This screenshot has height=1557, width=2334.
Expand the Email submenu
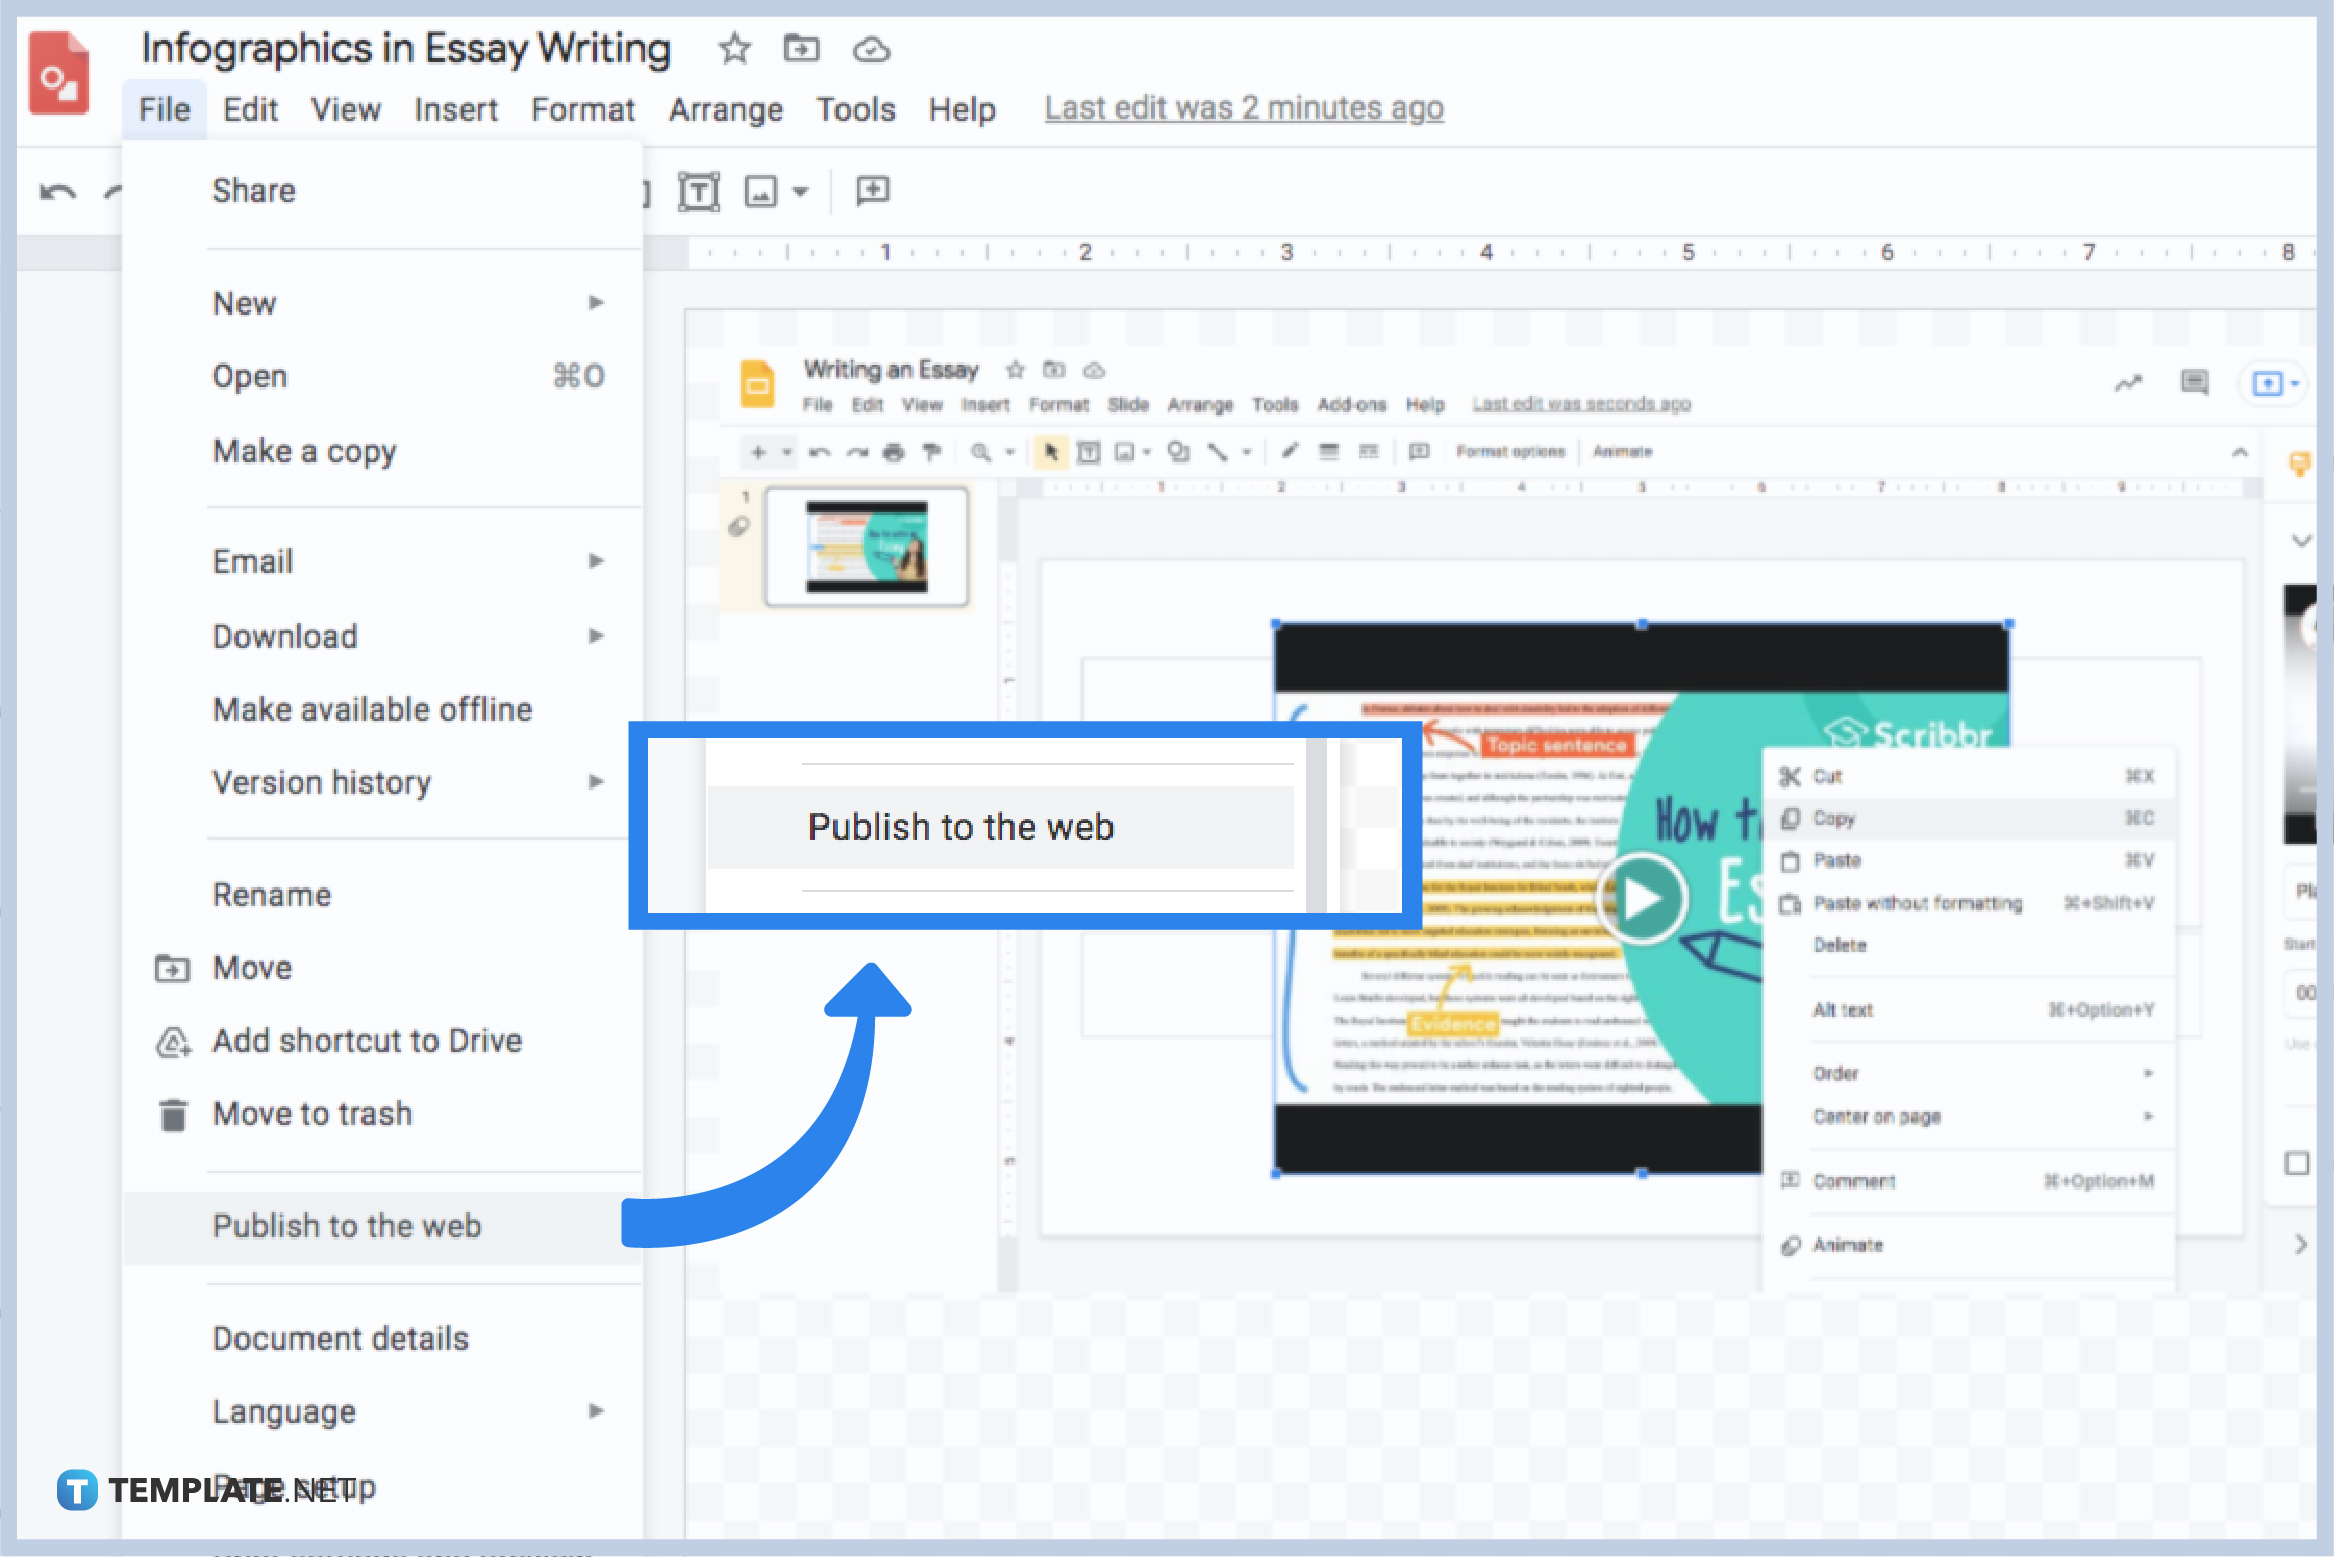597,561
